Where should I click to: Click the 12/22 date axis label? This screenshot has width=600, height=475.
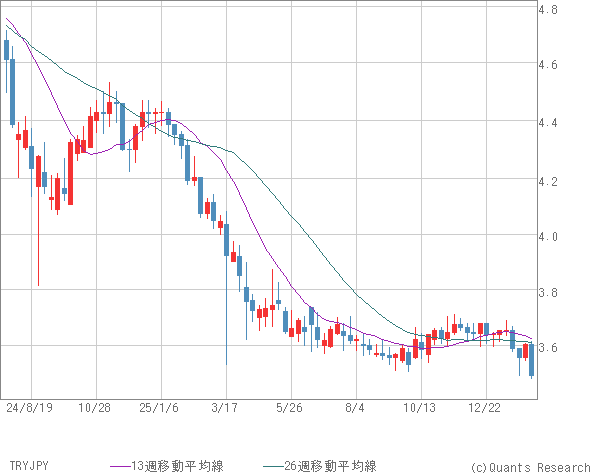(x=485, y=409)
